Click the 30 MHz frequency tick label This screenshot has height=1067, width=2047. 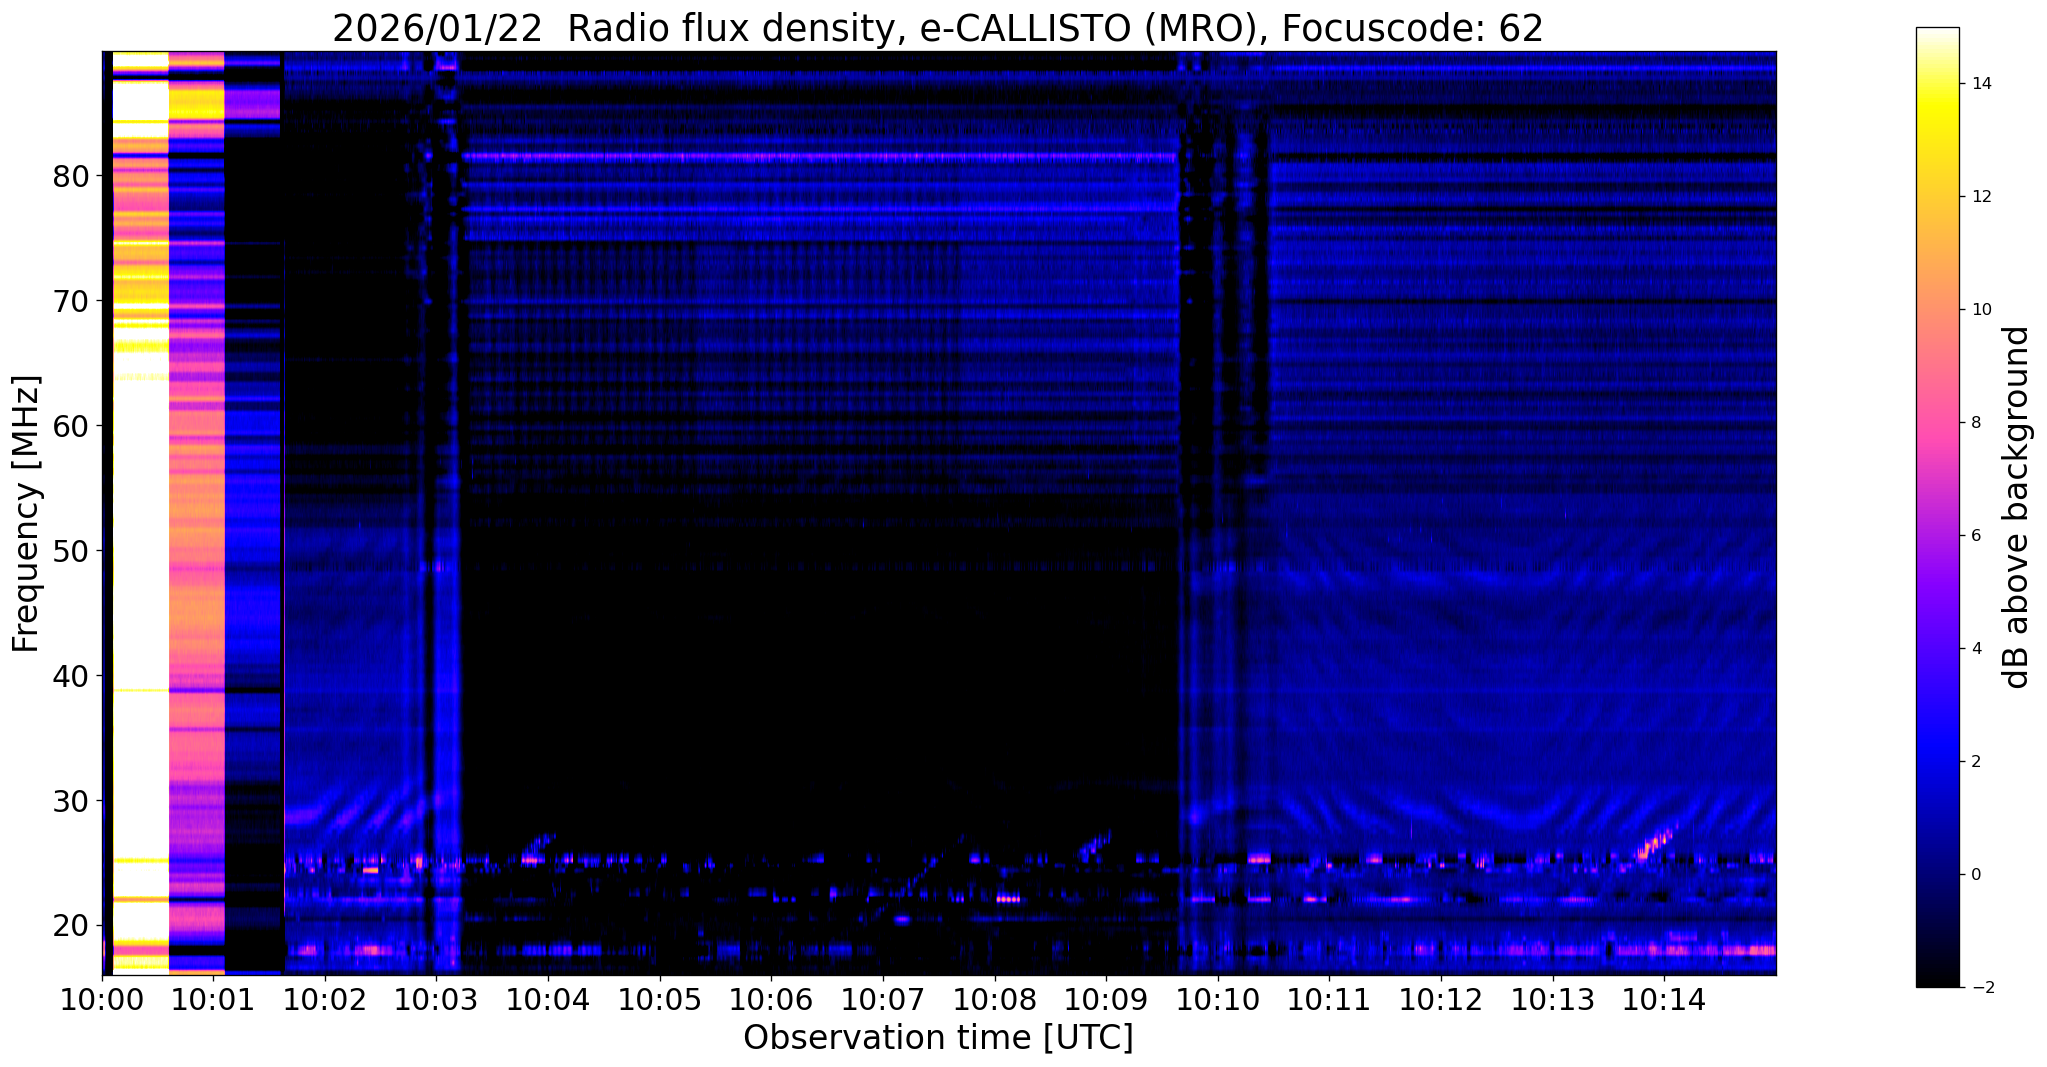pyautogui.click(x=70, y=801)
